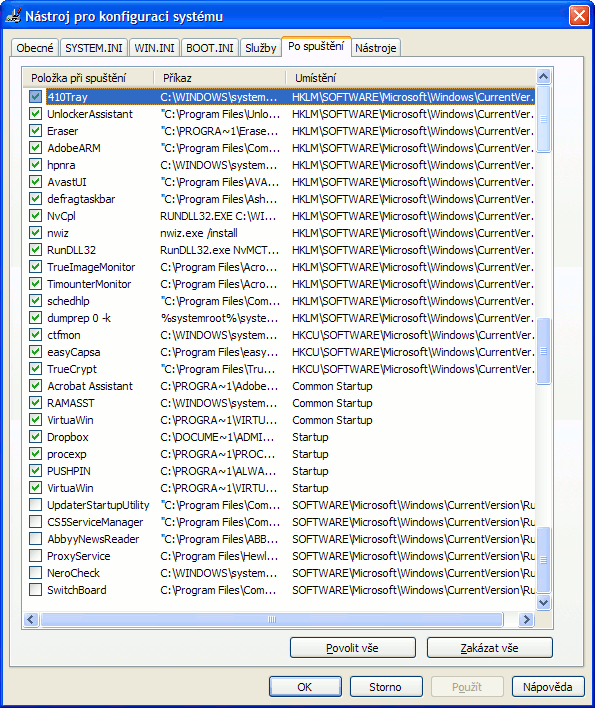Select the ProxyService row

(x=279, y=556)
